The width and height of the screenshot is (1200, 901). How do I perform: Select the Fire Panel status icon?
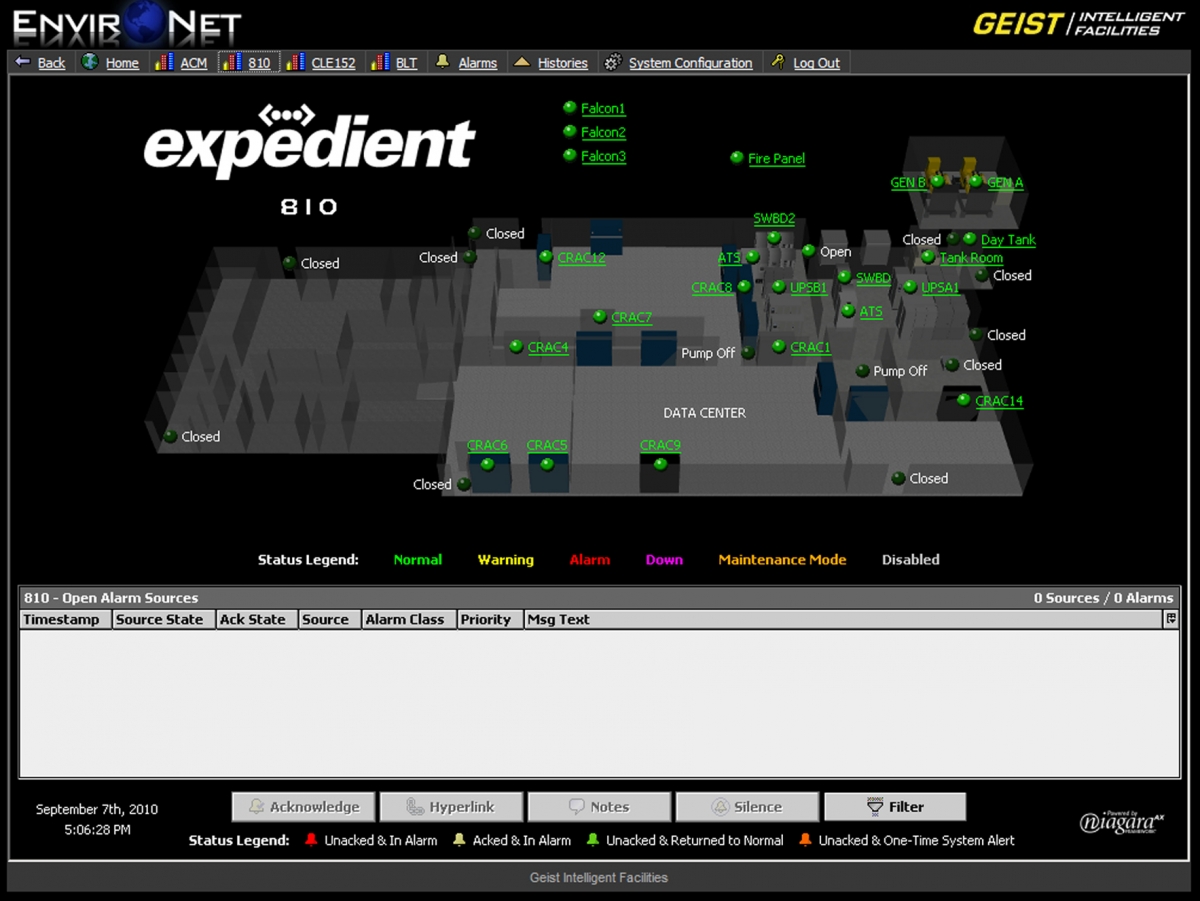(x=737, y=157)
